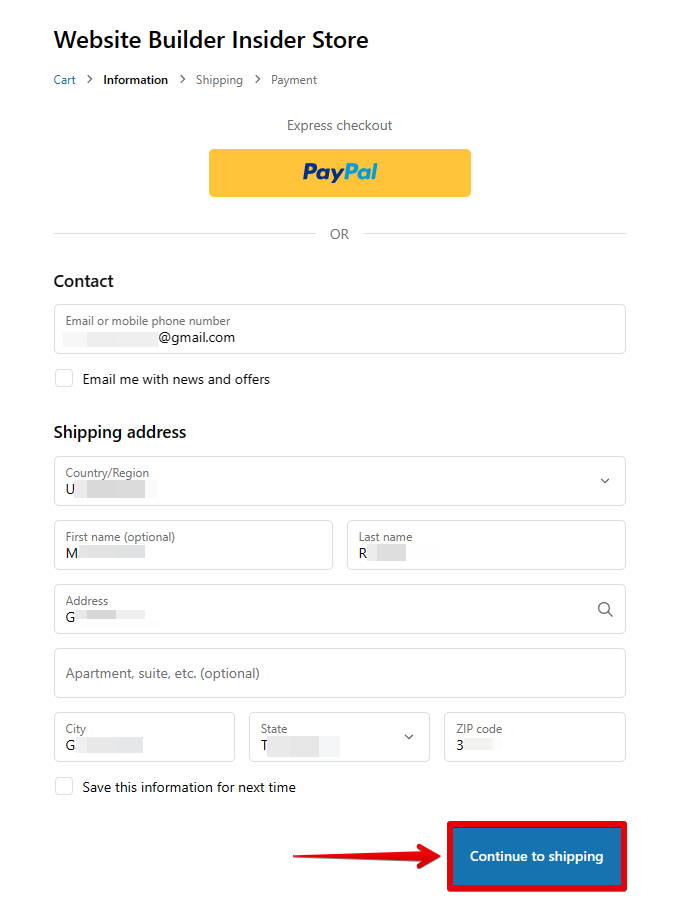Select the Payment breadcrumb step
Viewport: 684px width, 909px height.
pyautogui.click(x=294, y=80)
